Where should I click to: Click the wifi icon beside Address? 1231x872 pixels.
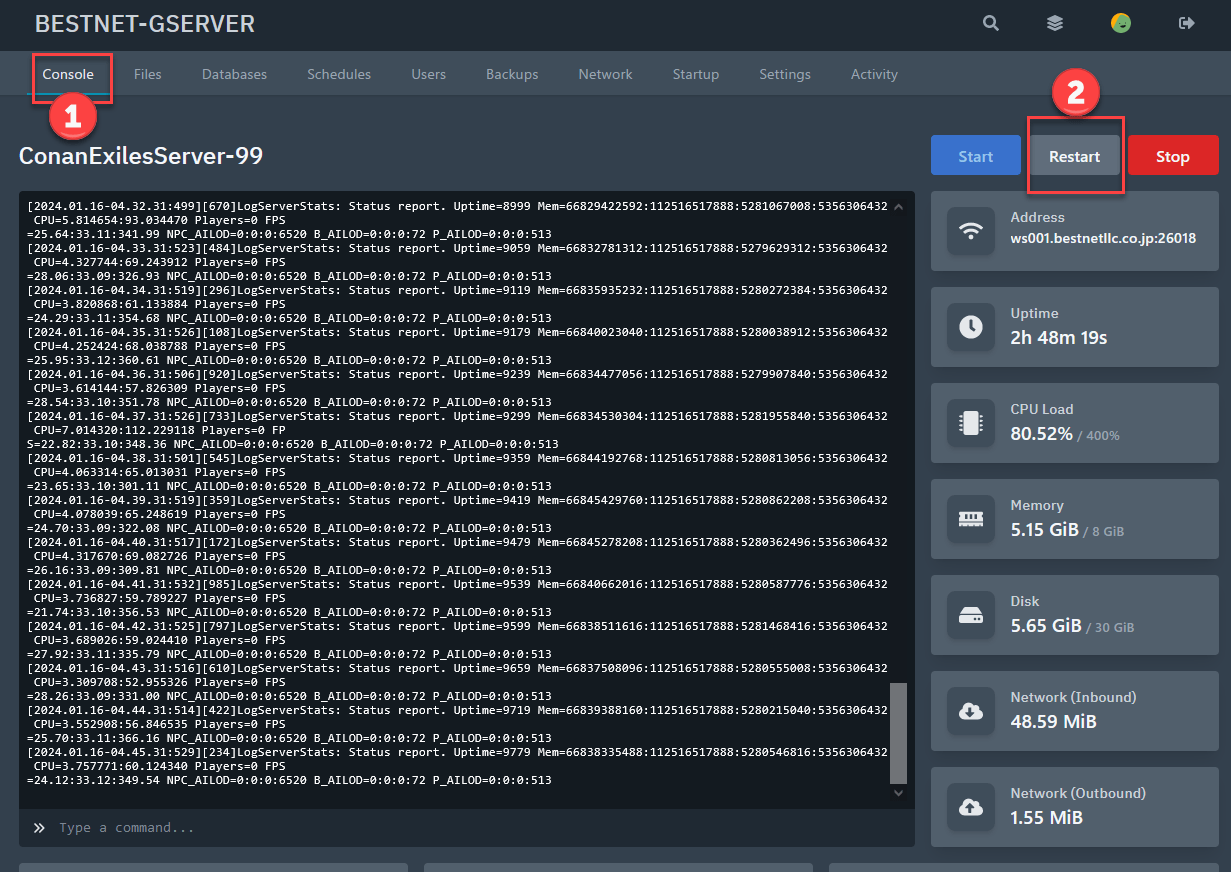[970, 230]
